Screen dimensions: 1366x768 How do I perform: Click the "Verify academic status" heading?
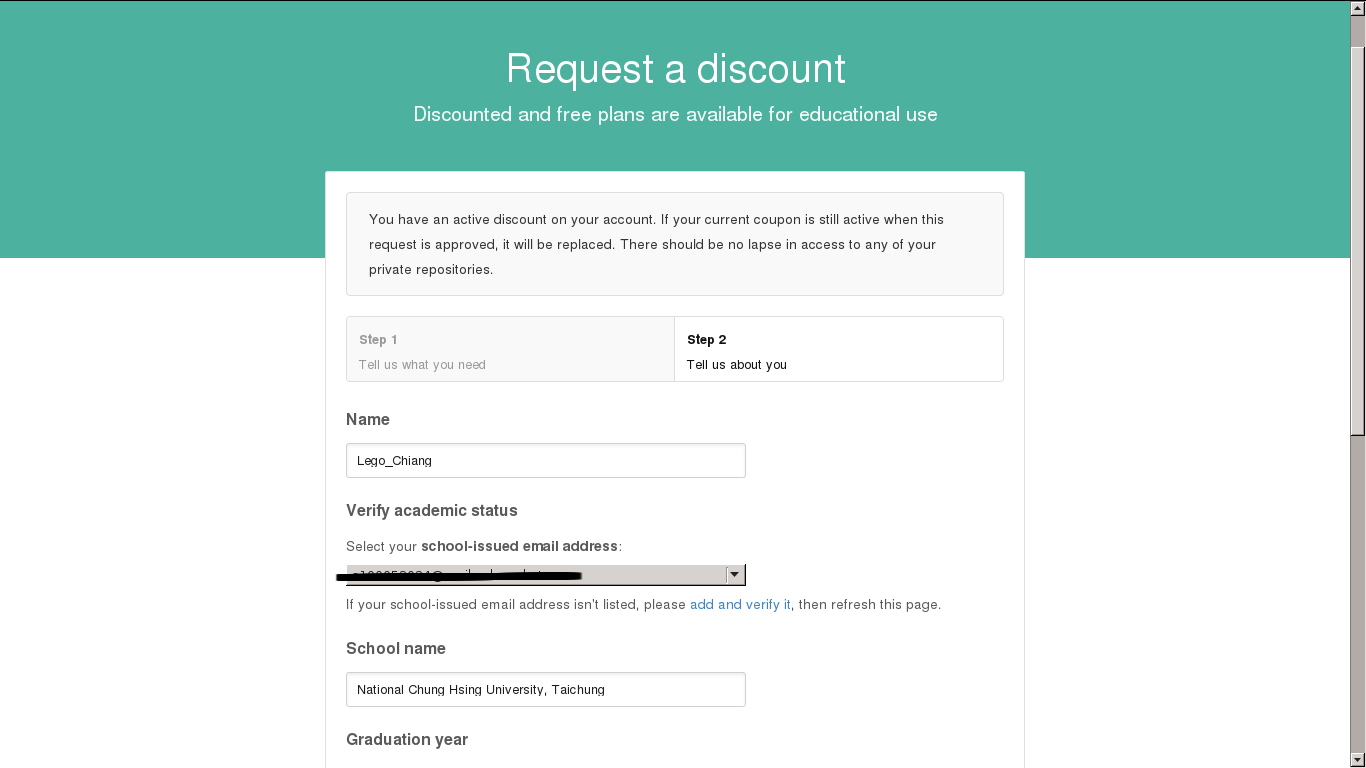click(x=432, y=511)
